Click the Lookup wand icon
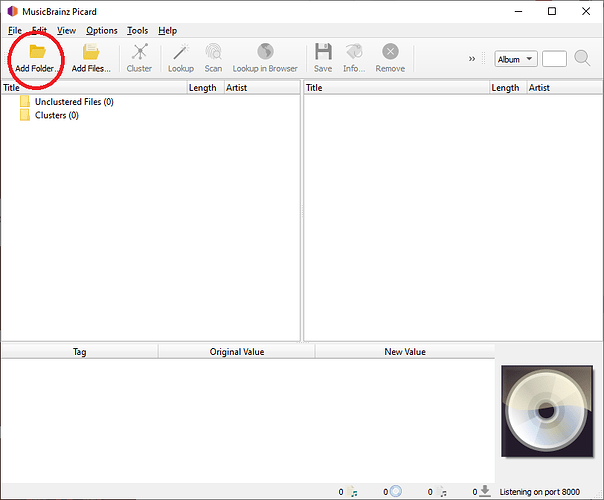 pyautogui.click(x=181, y=52)
